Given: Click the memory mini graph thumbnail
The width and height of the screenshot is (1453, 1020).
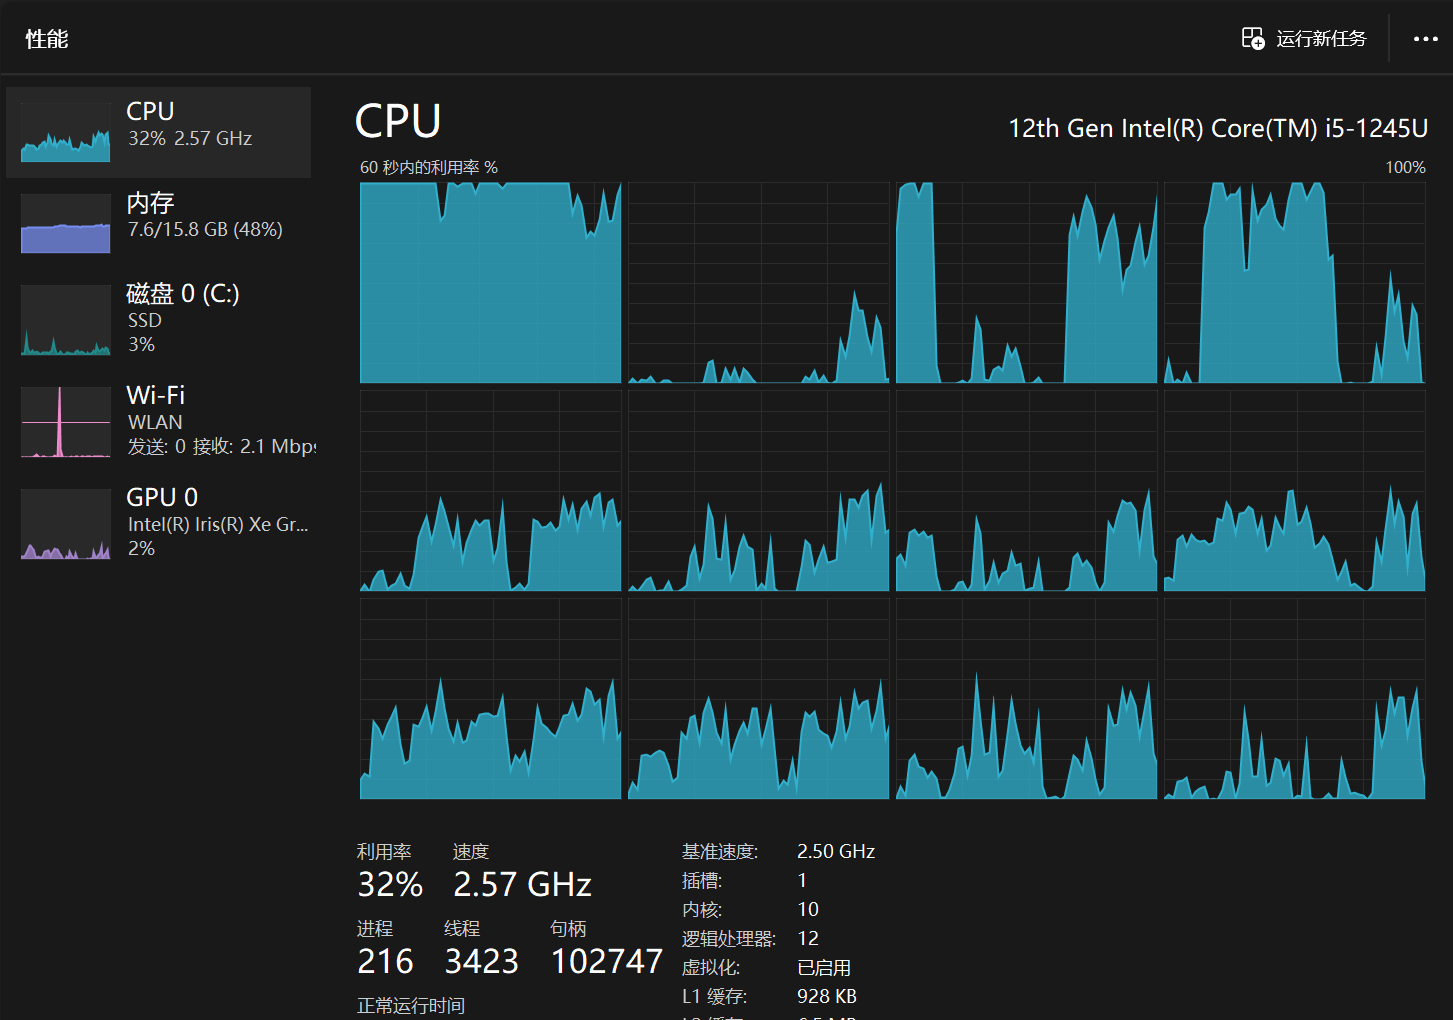Looking at the screenshot, I should point(66,223).
